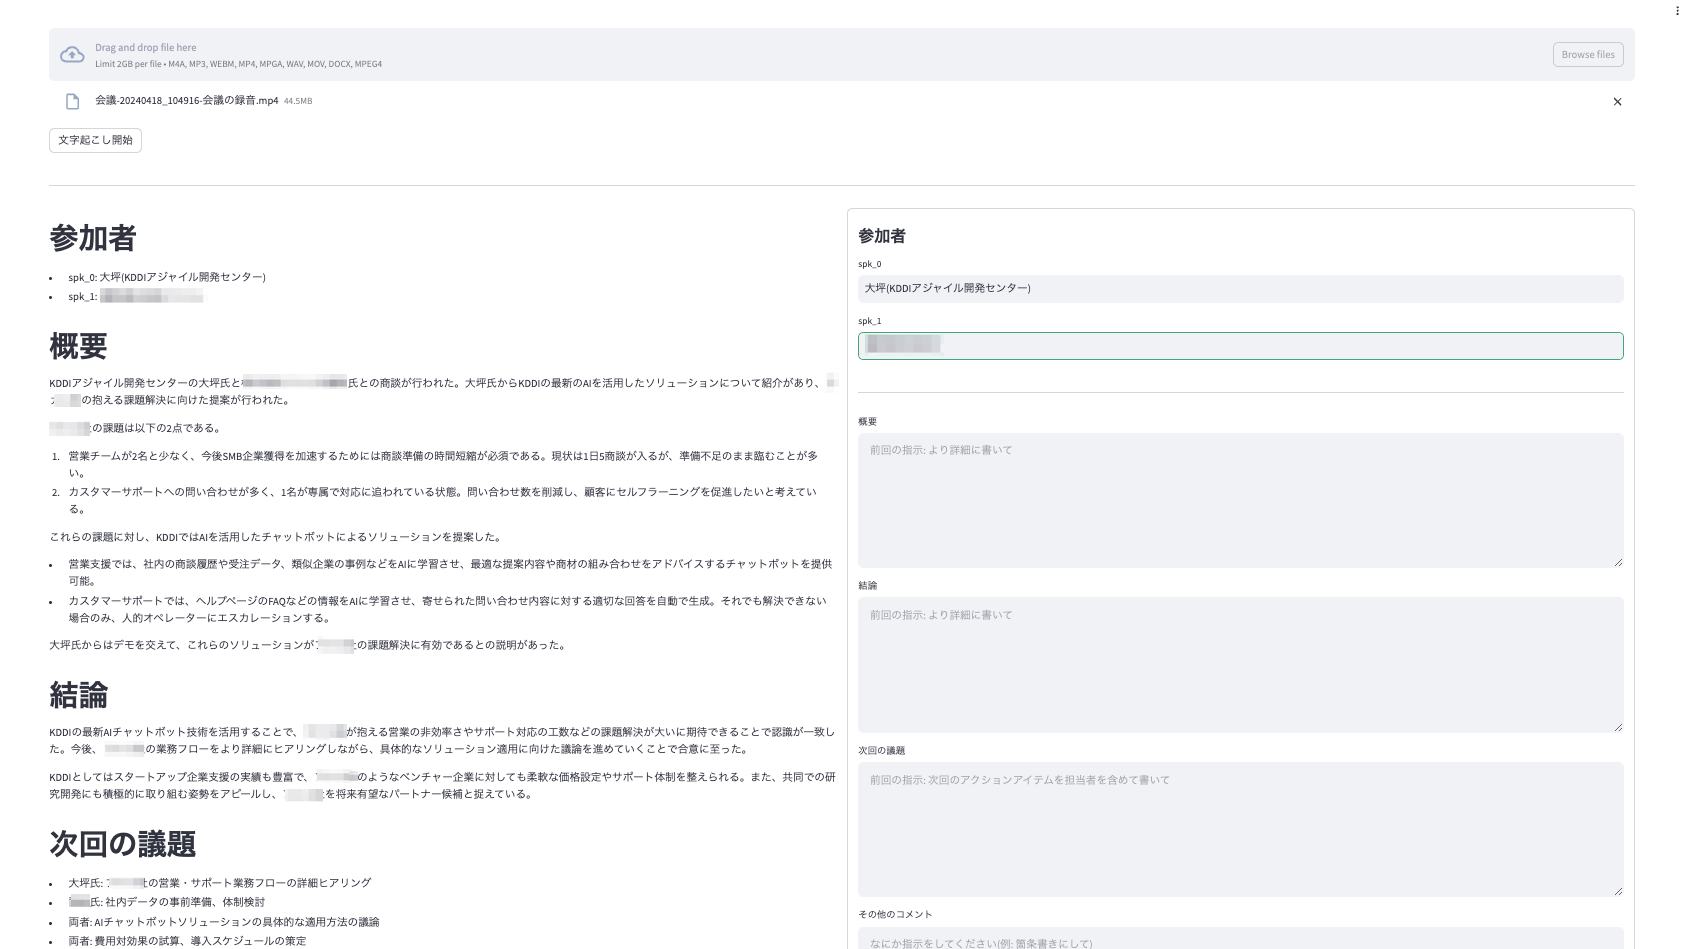This screenshot has height=949, width=1682.
Task: Remove the uploaded mp4 file
Action: pyautogui.click(x=1617, y=101)
